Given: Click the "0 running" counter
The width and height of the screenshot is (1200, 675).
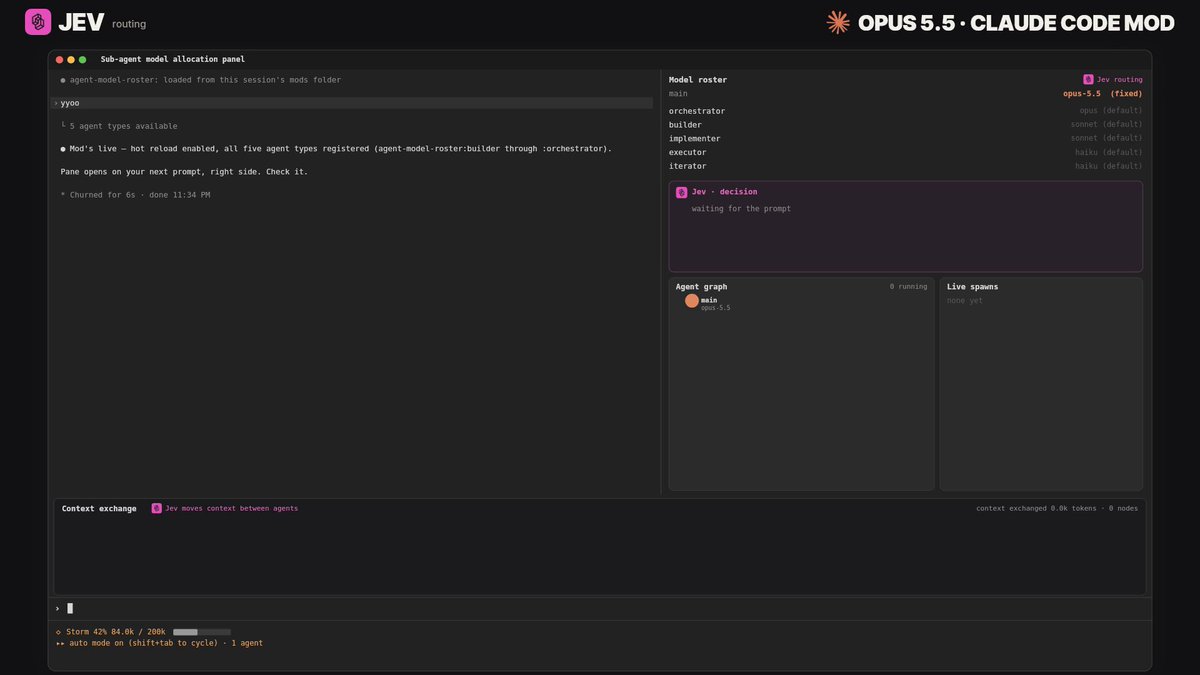Looking at the screenshot, I should [x=908, y=287].
